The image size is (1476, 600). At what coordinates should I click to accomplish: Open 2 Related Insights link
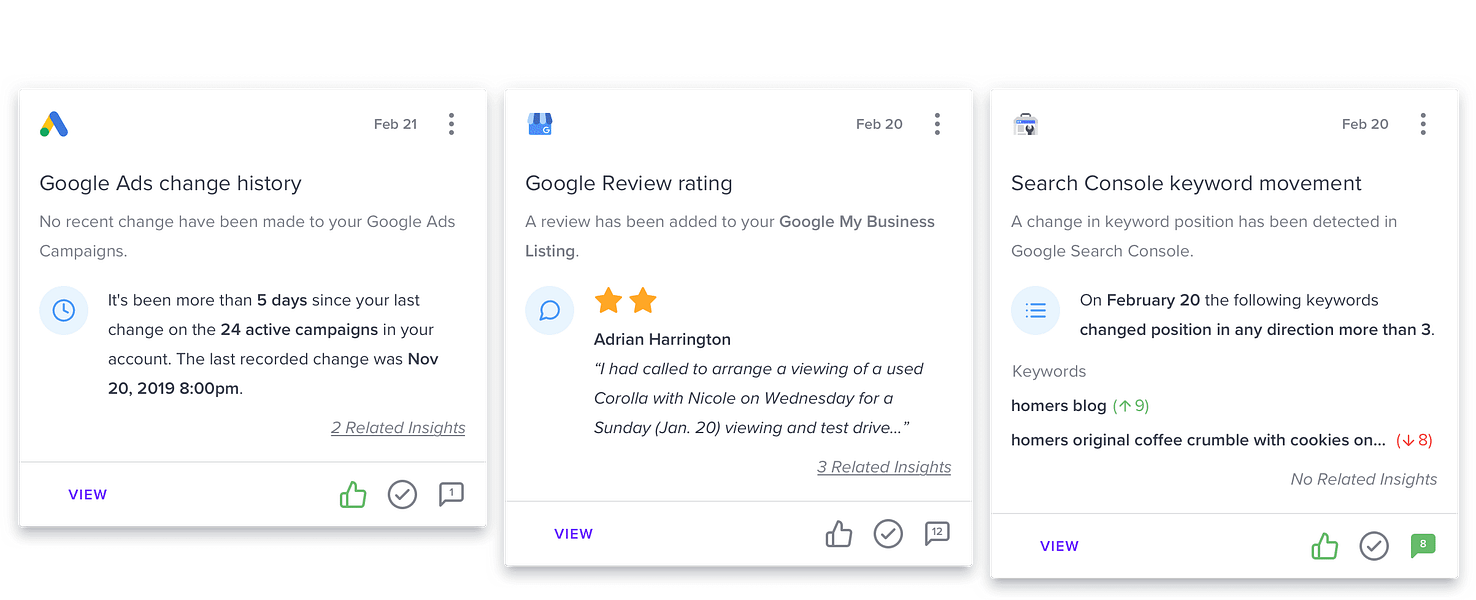[398, 428]
